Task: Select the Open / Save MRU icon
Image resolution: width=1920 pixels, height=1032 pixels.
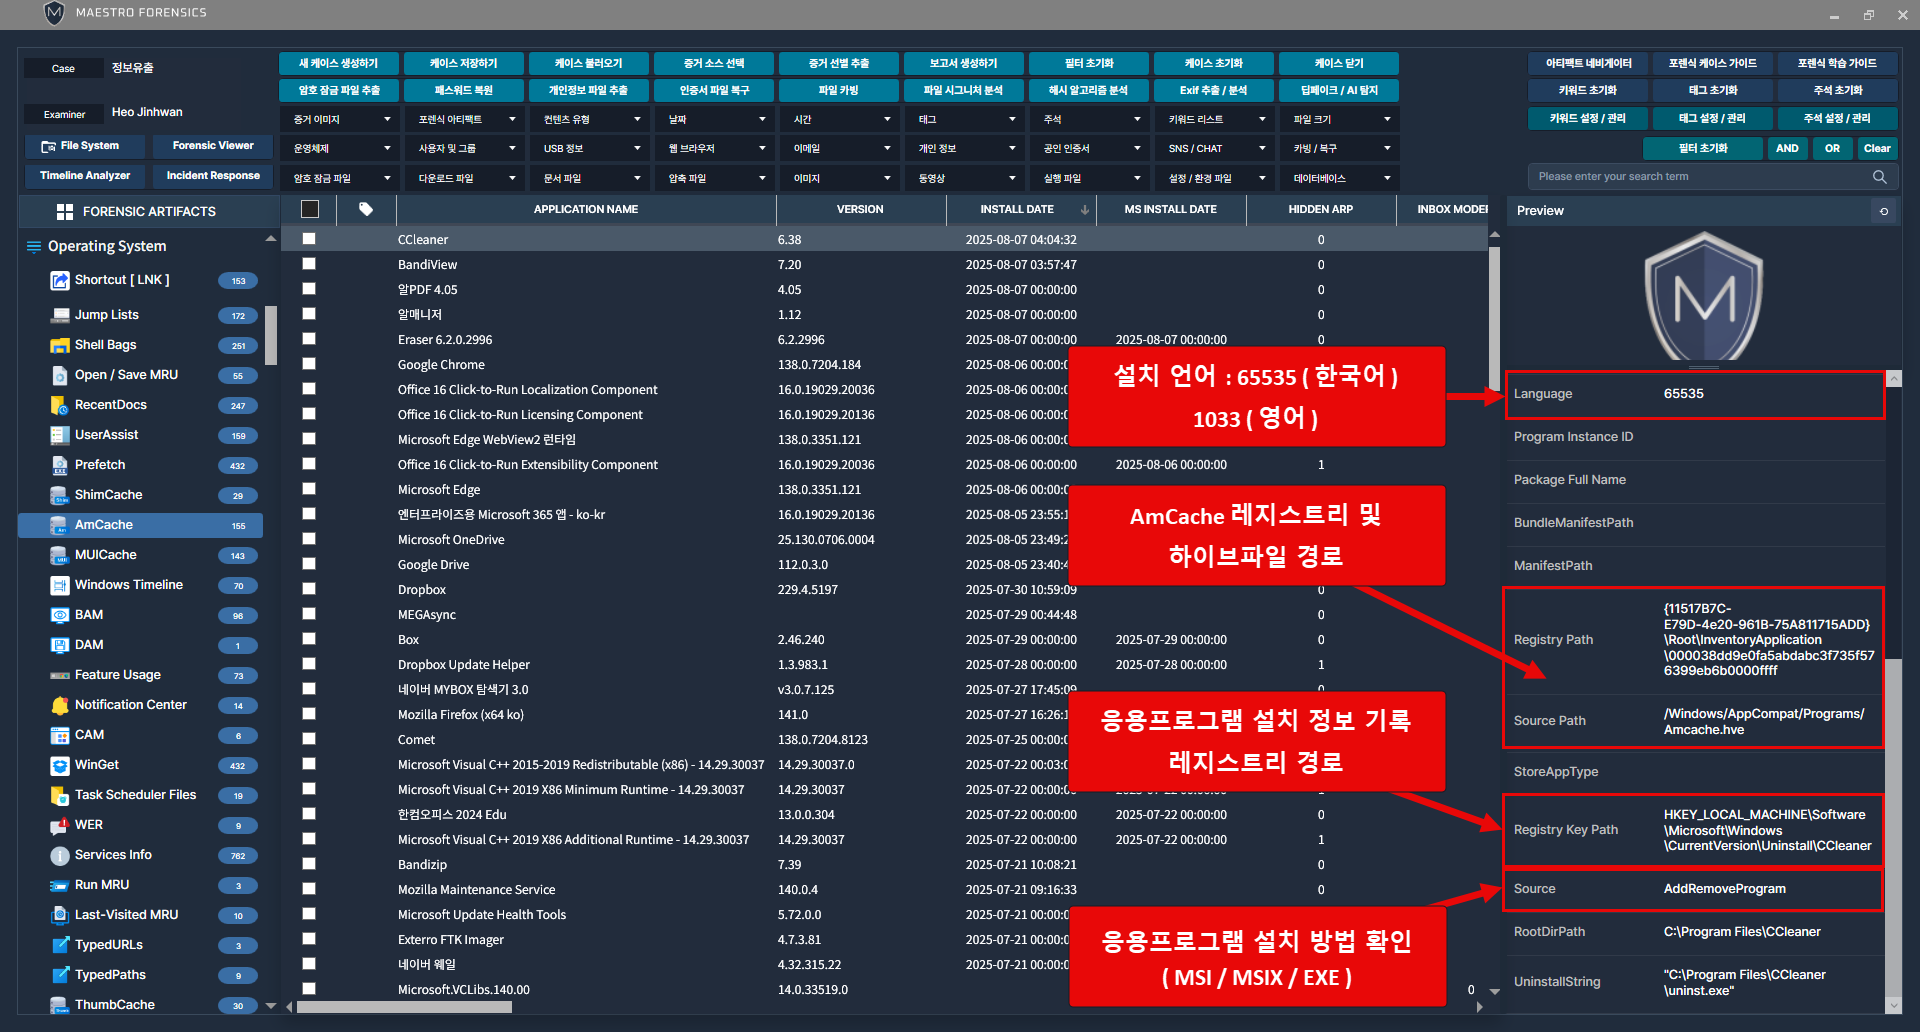Action: coord(59,375)
